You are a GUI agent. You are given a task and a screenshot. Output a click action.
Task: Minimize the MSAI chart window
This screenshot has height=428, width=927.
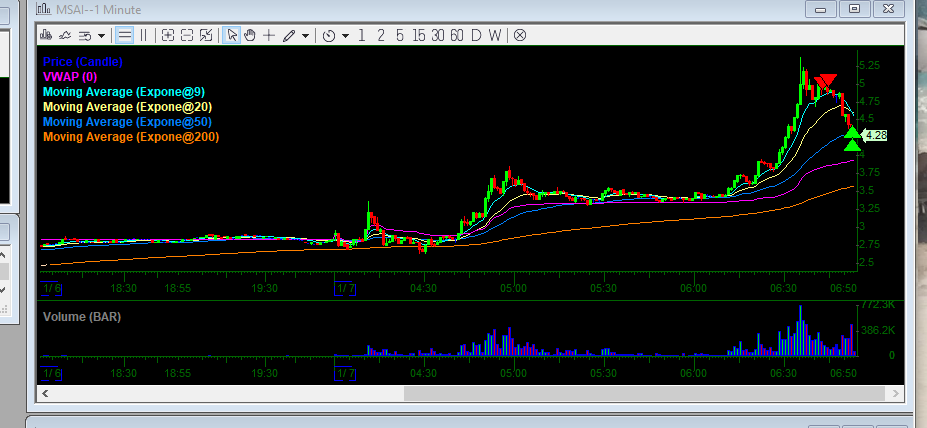[x=821, y=9]
